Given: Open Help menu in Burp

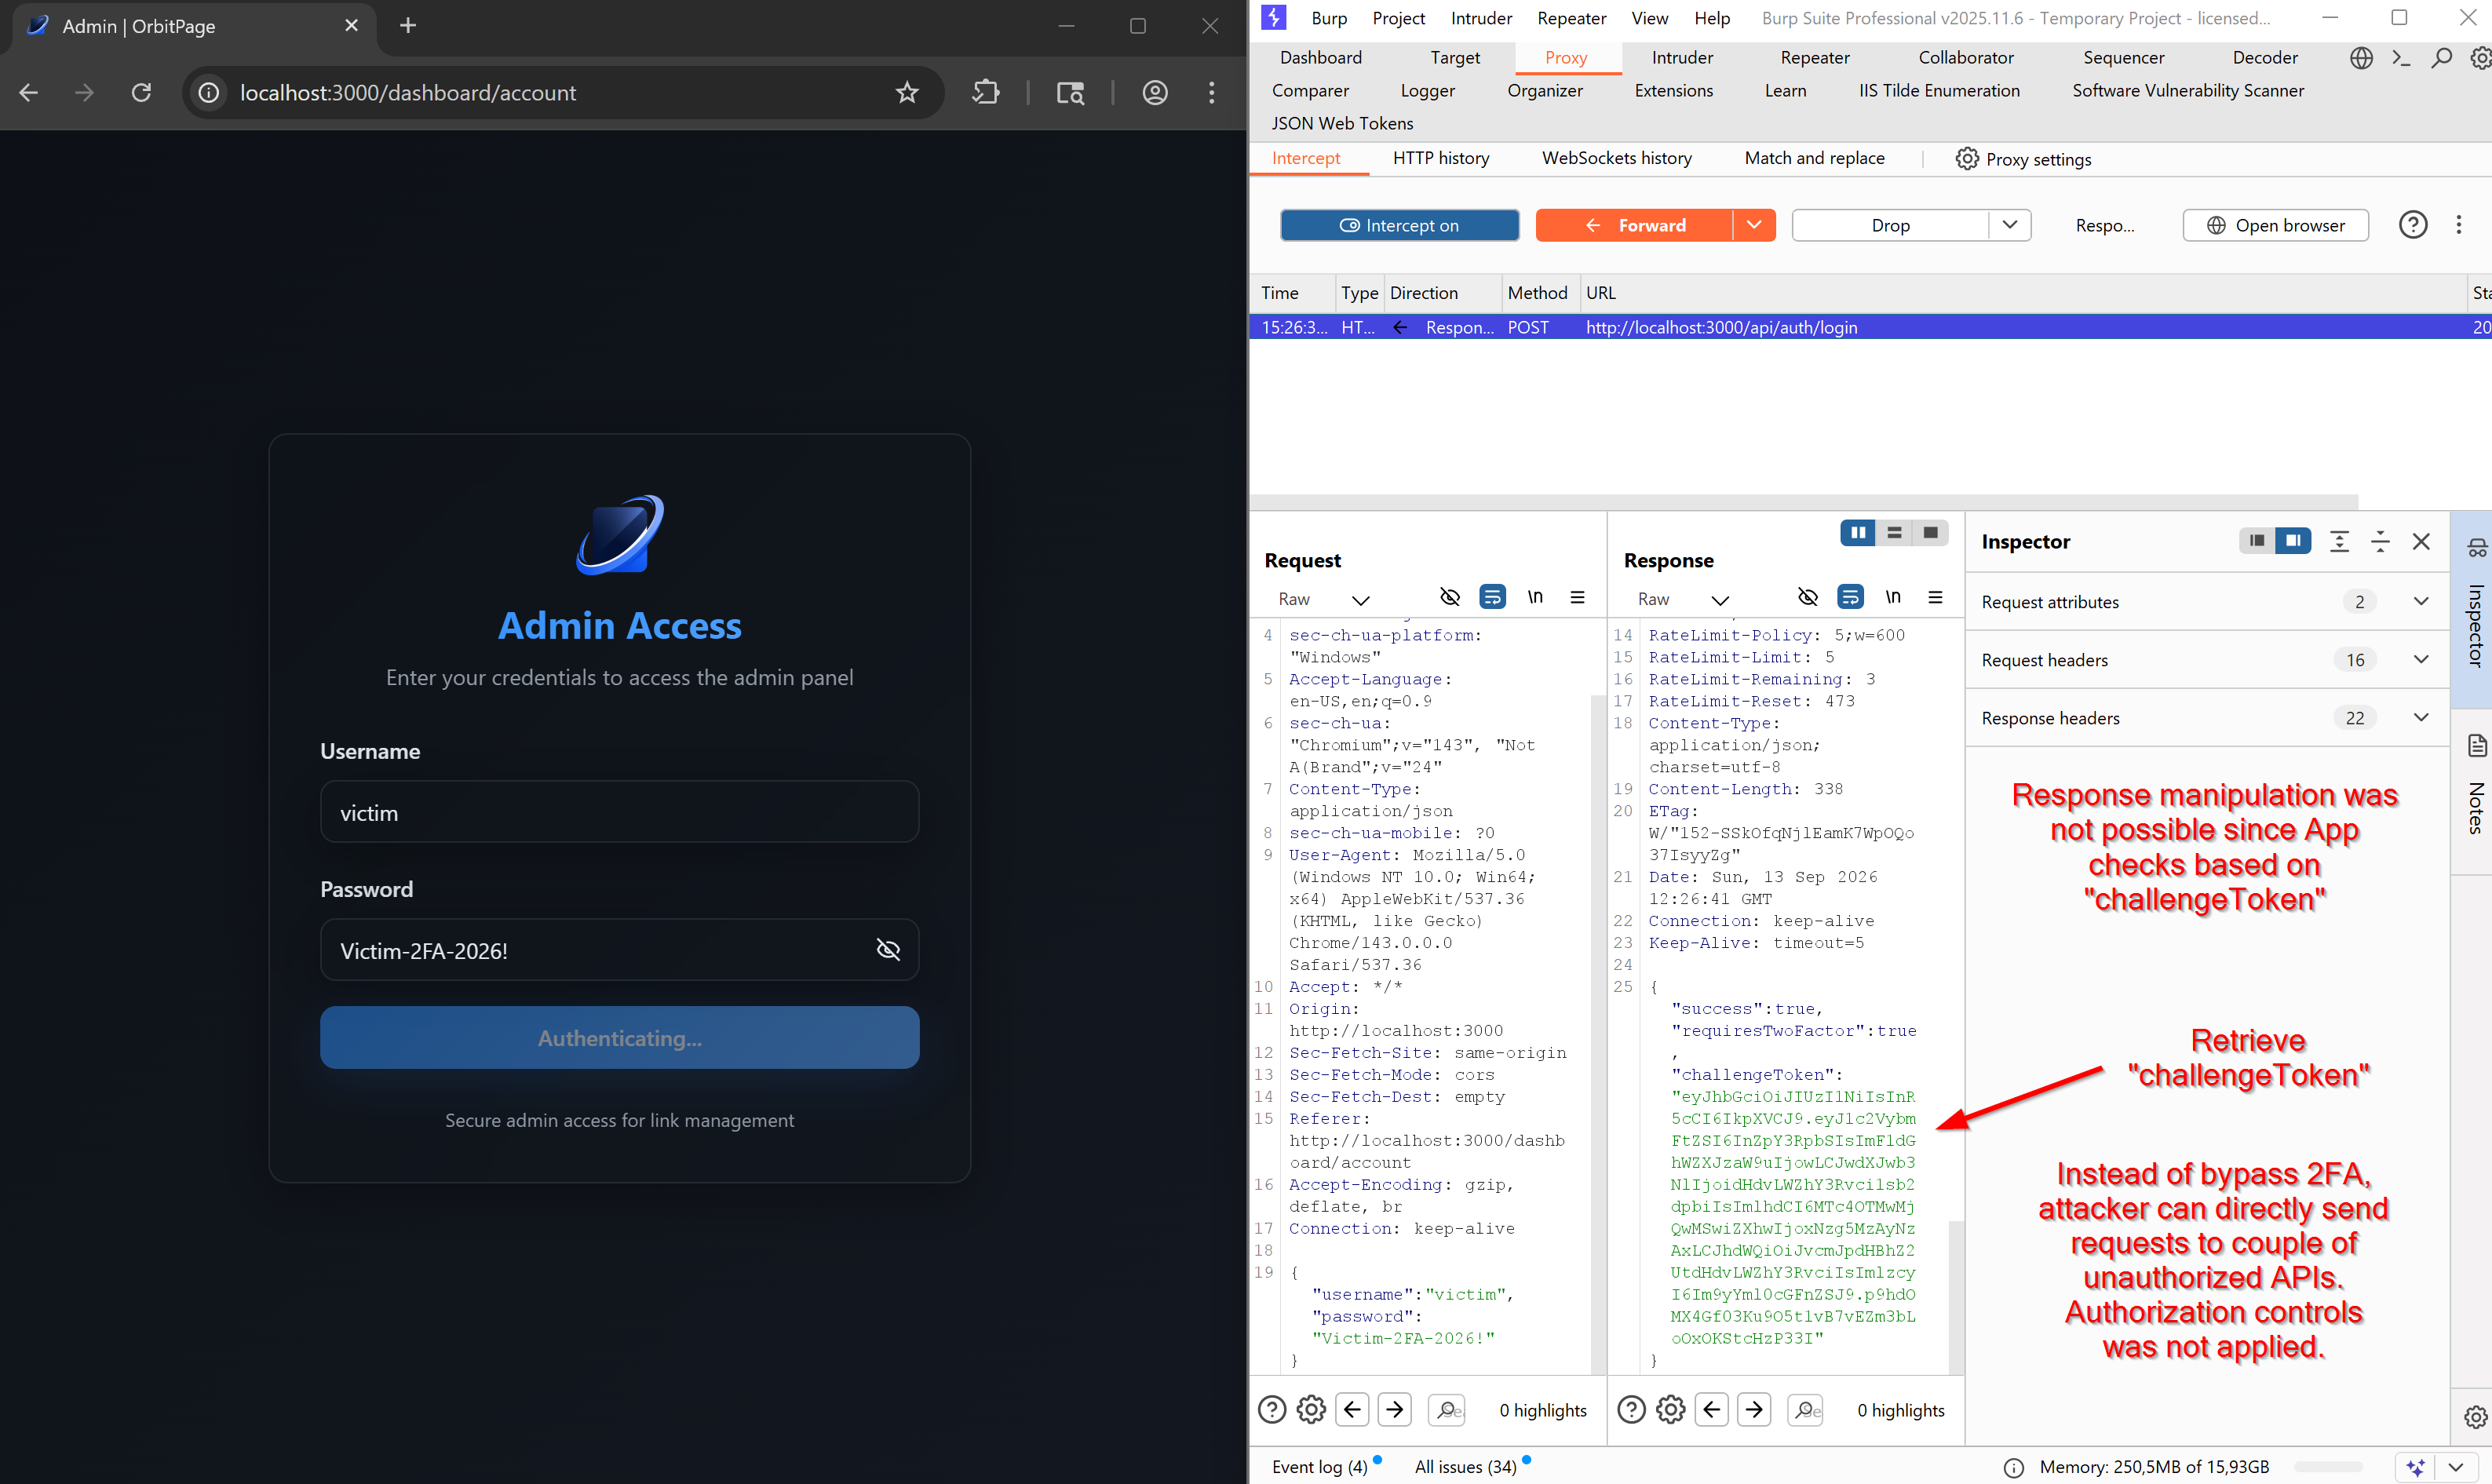Looking at the screenshot, I should coord(1712,18).
